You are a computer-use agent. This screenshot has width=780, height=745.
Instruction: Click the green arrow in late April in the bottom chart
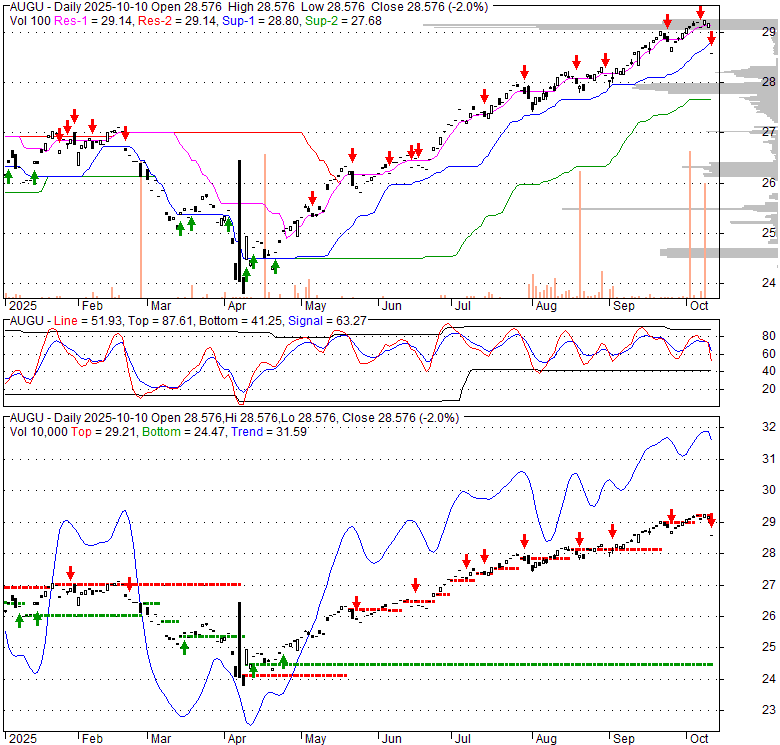pyautogui.click(x=283, y=661)
